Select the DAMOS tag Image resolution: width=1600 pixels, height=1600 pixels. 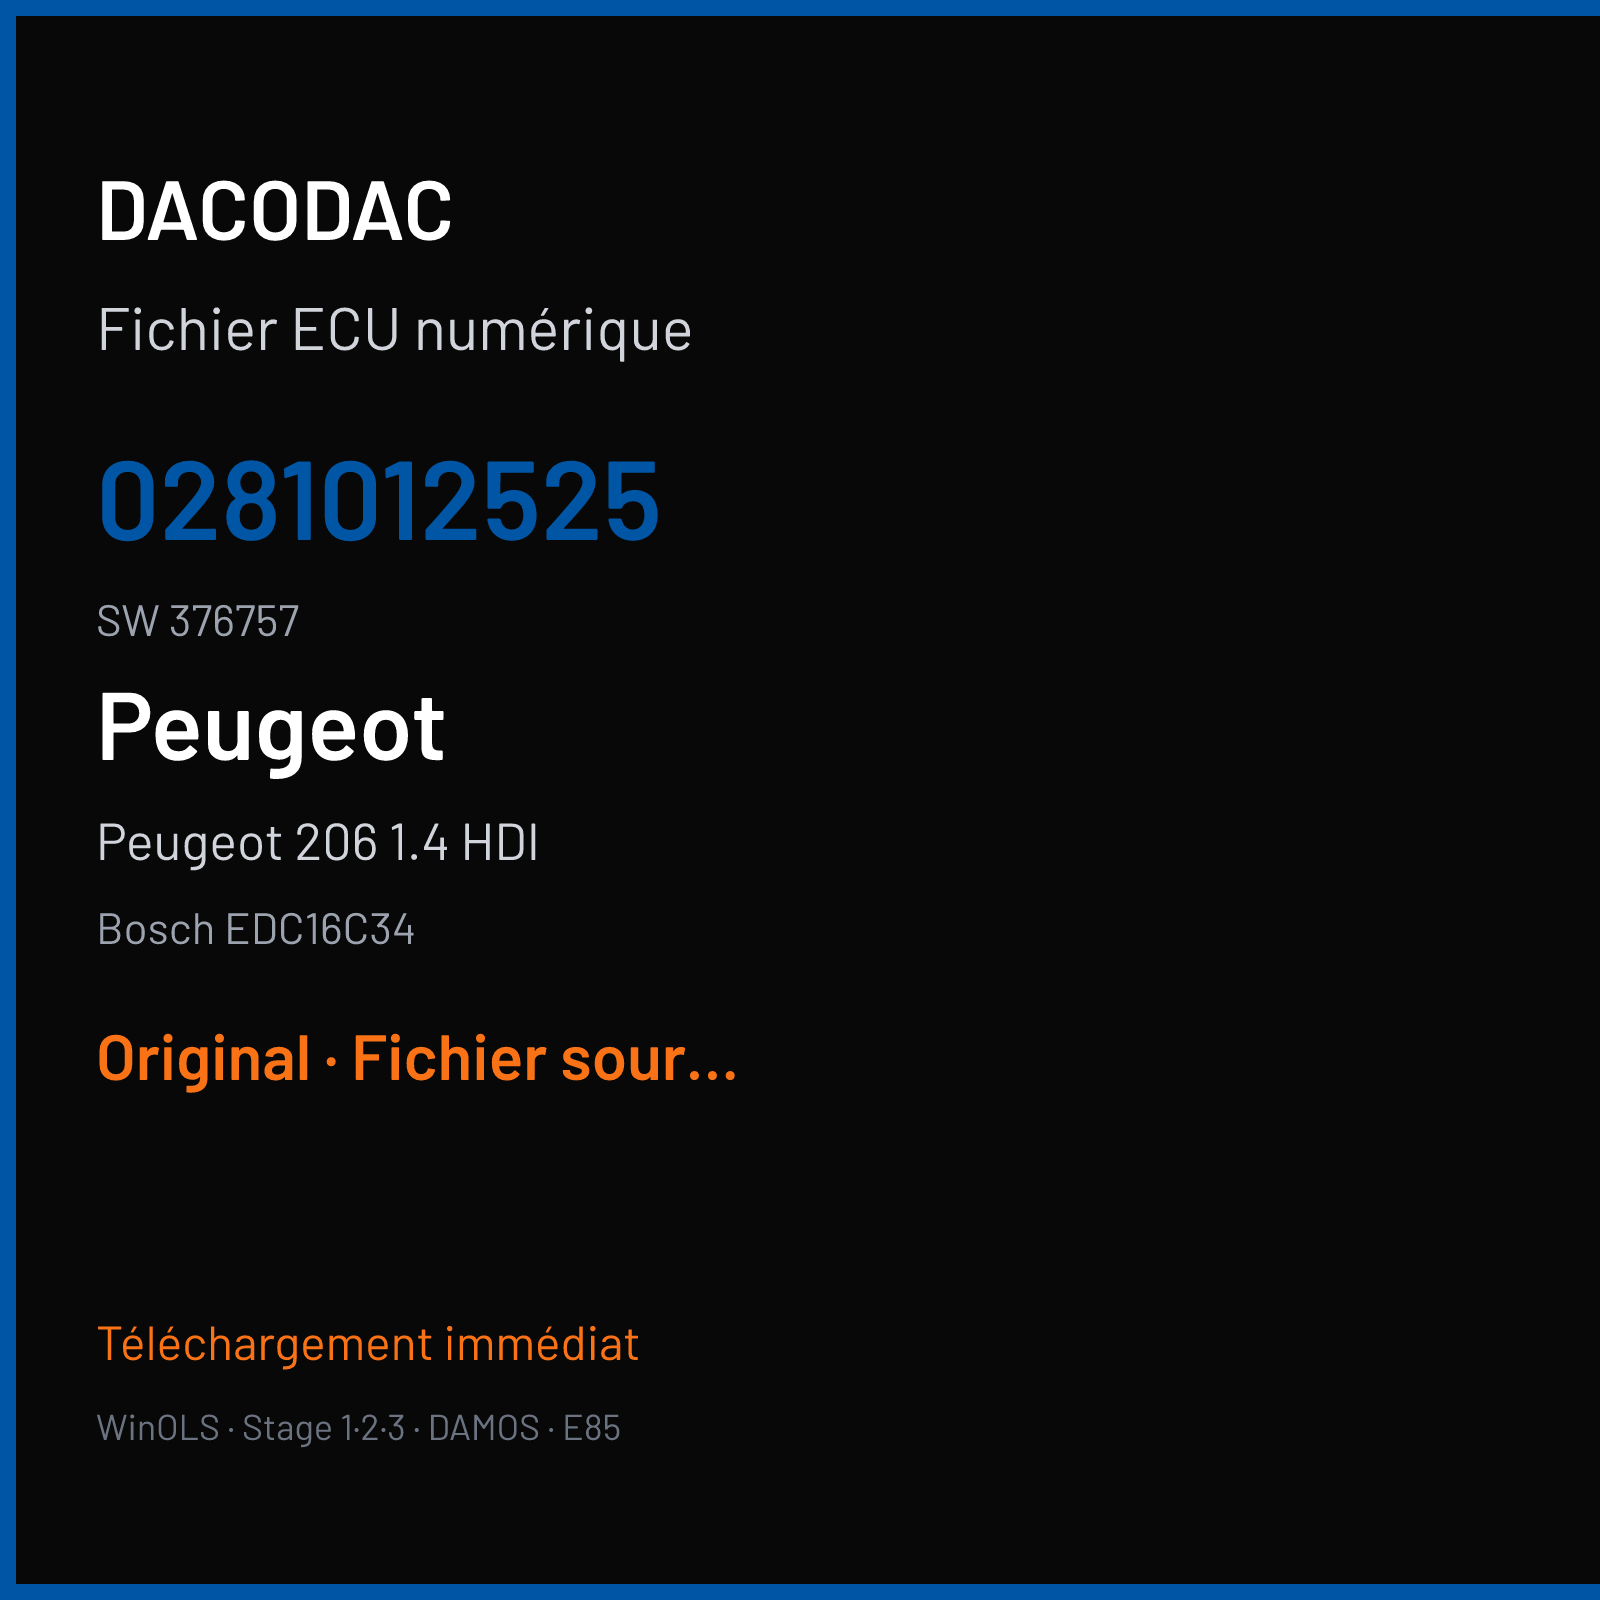tap(484, 1428)
